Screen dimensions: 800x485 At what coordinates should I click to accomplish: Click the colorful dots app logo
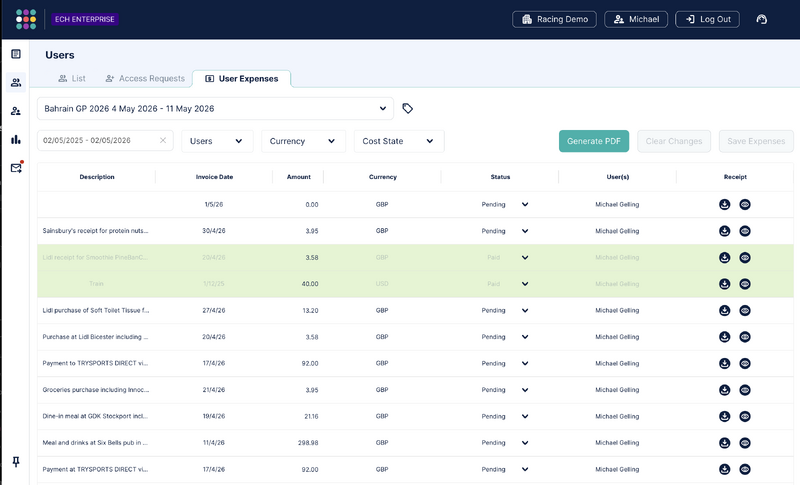(x=26, y=19)
